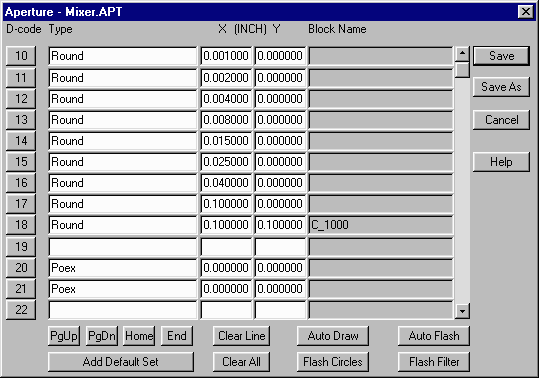This screenshot has height=378, width=539.
Task: Click empty Type field for D-code 22
Action: [123, 310]
